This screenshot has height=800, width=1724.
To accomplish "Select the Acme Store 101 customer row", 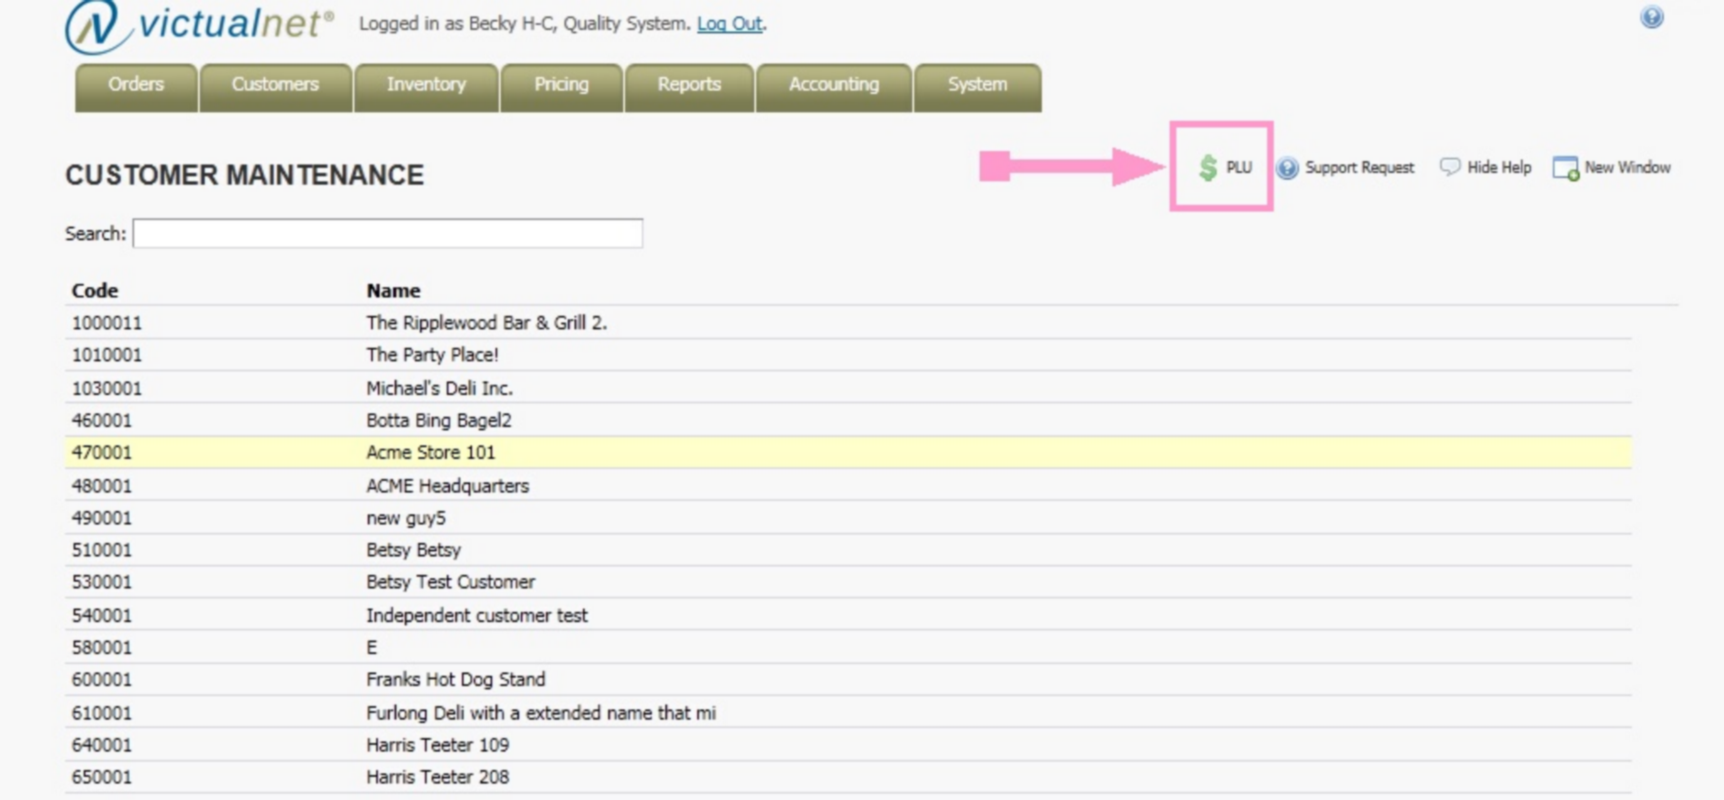I will [430, 453].
